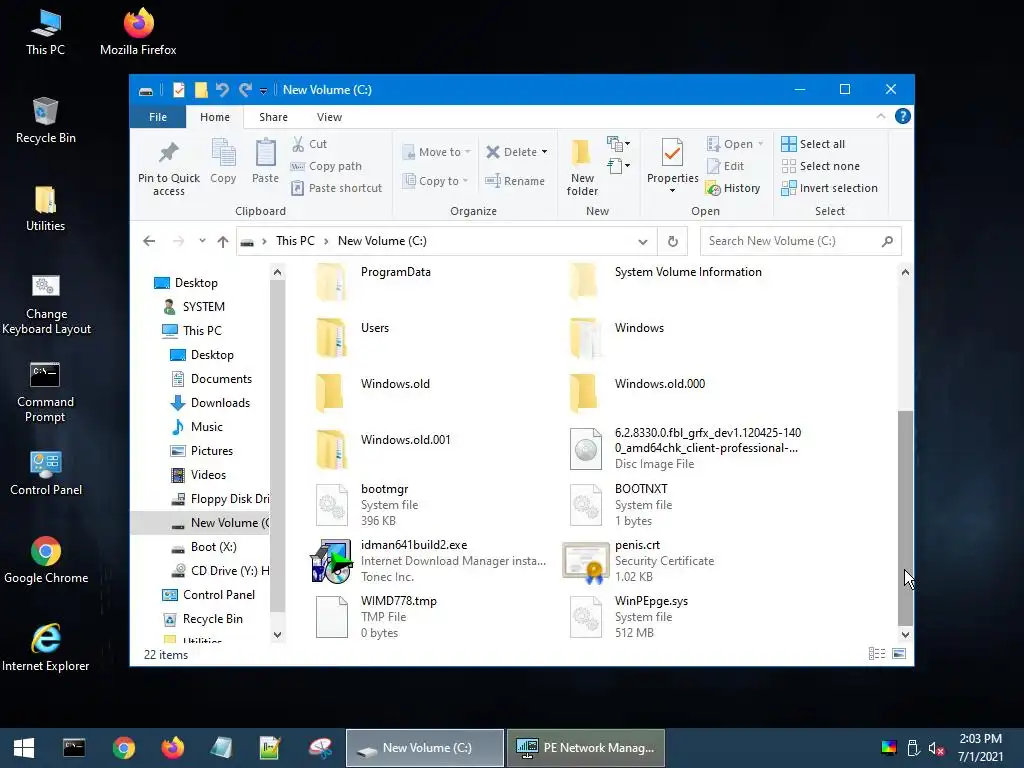Select the idman641build2.exe file

click(429, 561)
